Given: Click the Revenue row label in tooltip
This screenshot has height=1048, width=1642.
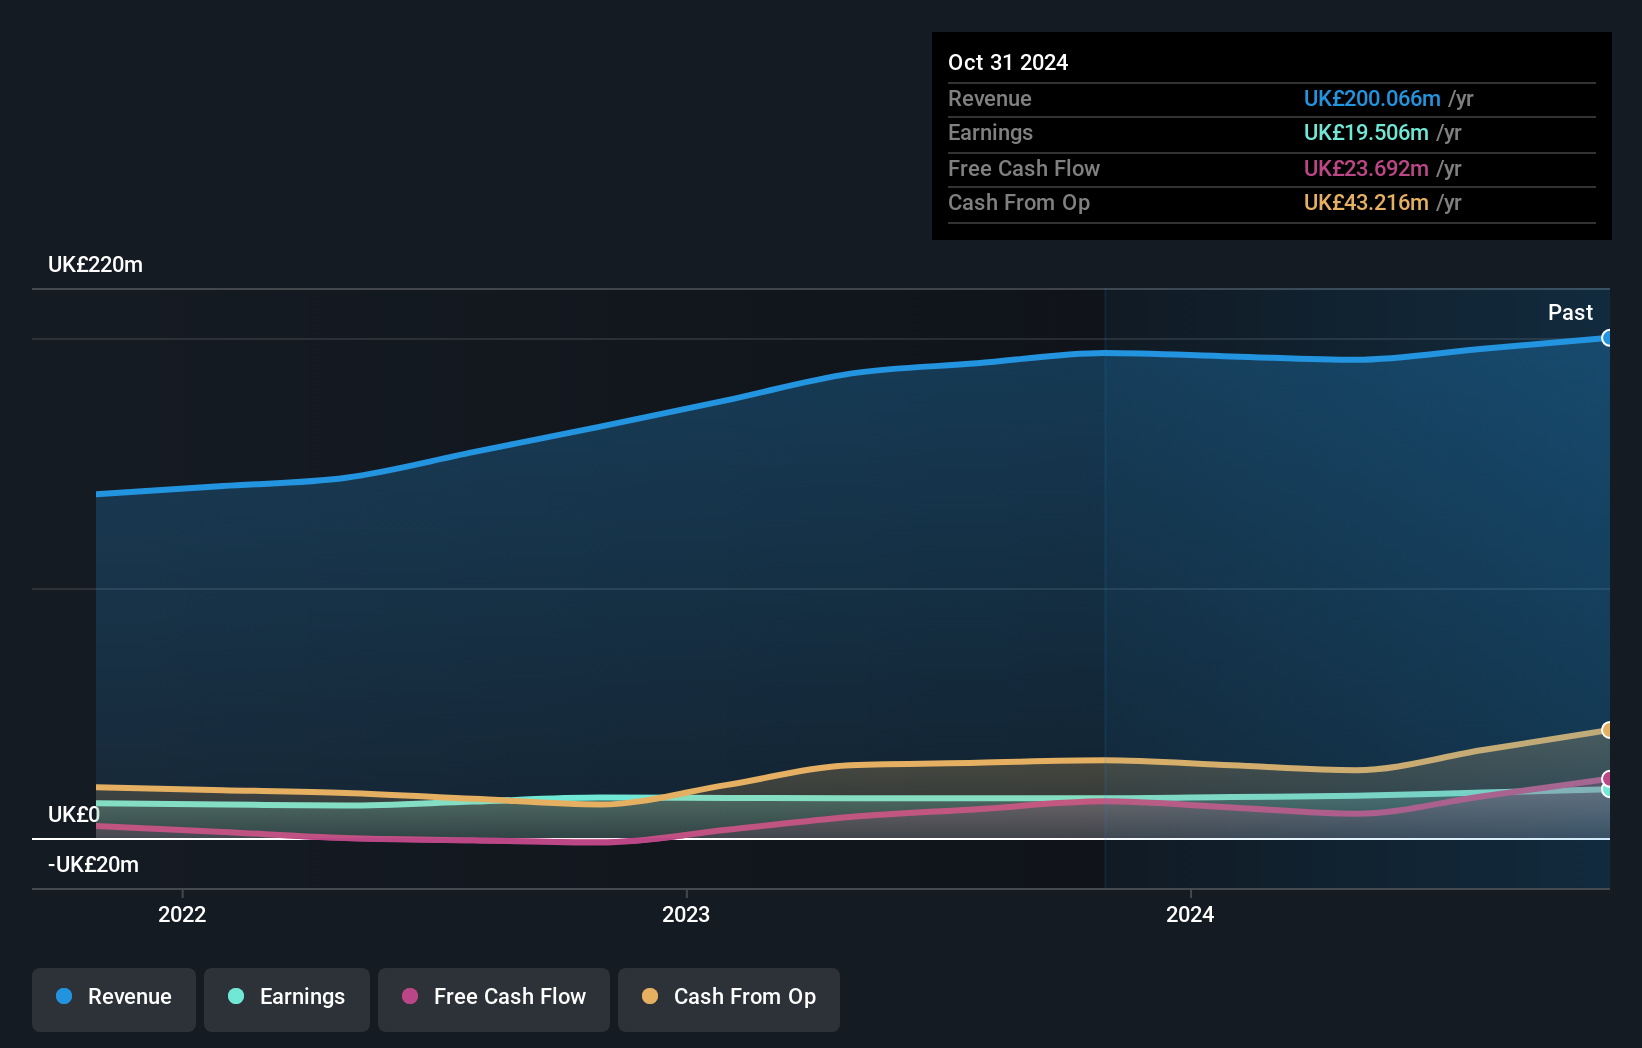Looking at the screenshot, I should (x=990, y=98).
